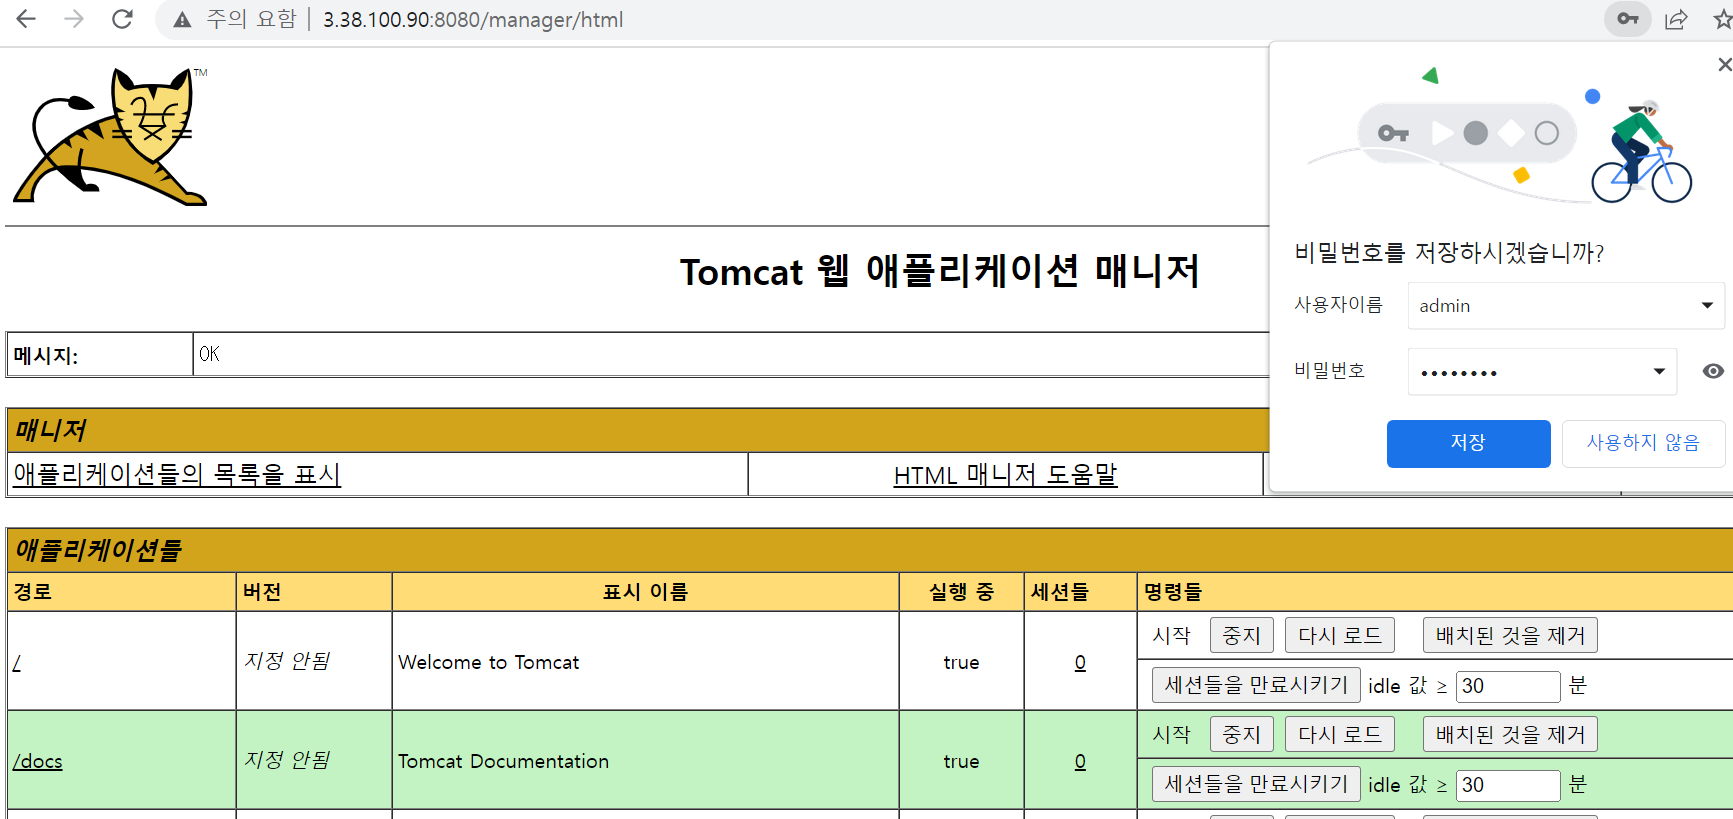Open the /docs application path link
Image resolution: width=1733 pixels, height=819 pixels.
pyautogui.click(x=38, y=761)
